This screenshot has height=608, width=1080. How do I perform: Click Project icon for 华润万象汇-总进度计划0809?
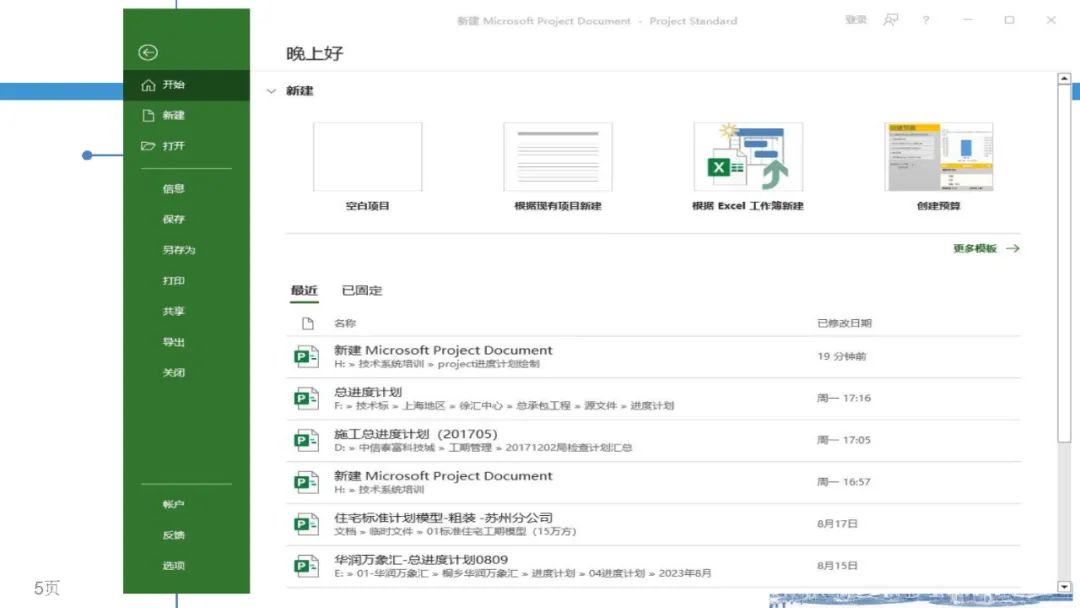click(306, 567)
